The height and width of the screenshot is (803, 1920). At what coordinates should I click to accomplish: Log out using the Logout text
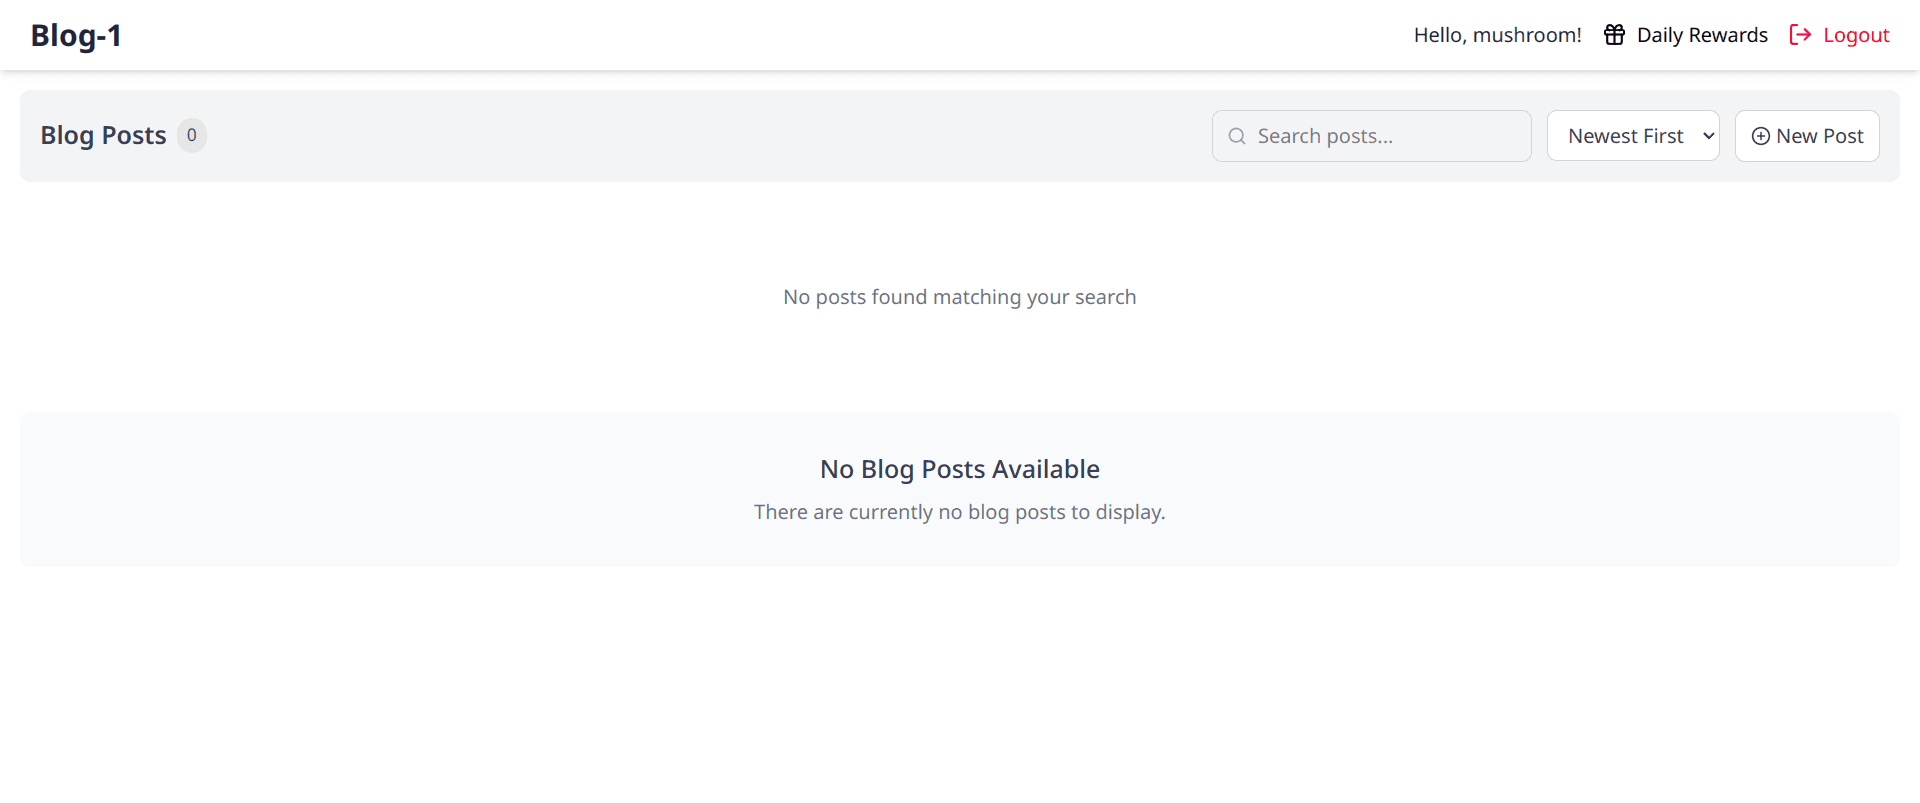pyautogui.click(x=1855, y=35)
